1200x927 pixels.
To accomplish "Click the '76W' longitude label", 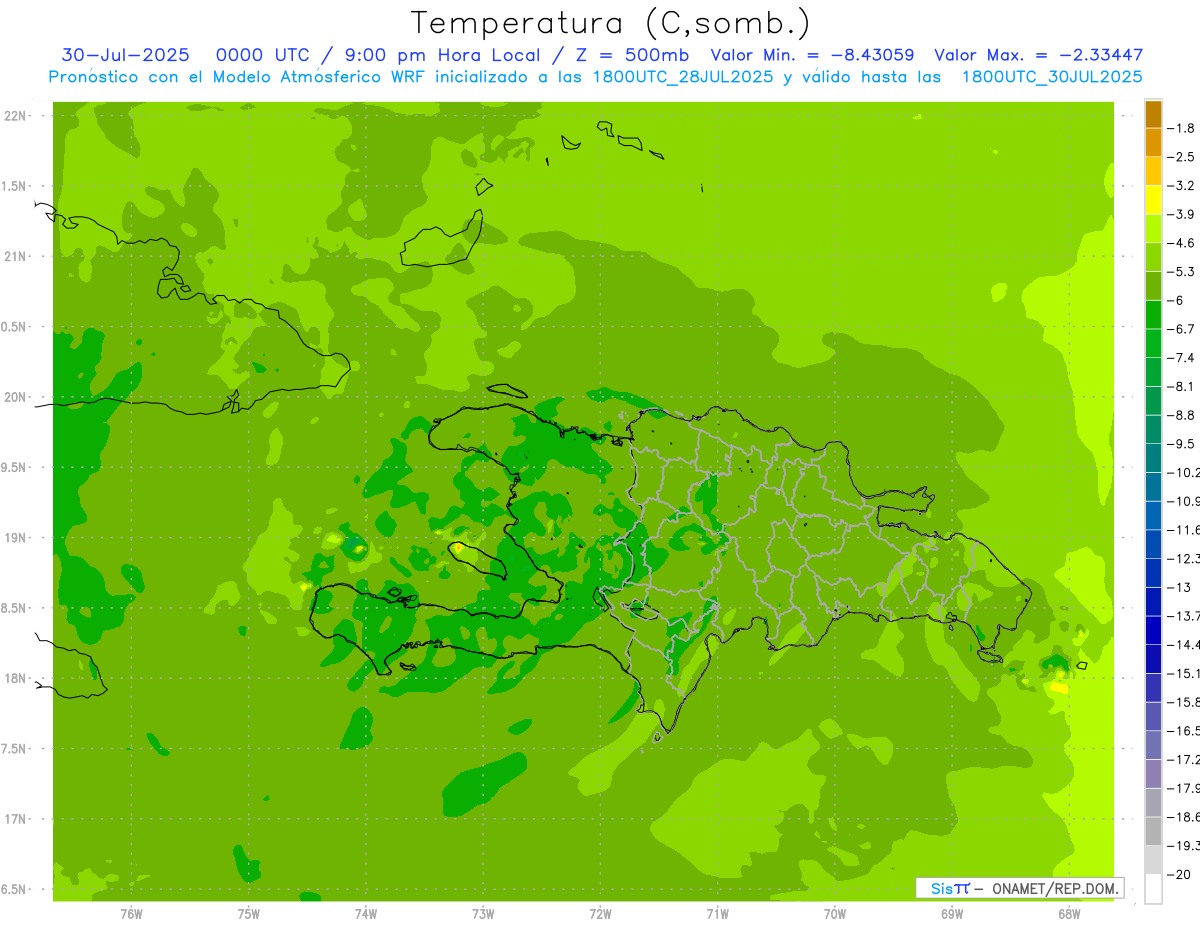I will 131,913.
